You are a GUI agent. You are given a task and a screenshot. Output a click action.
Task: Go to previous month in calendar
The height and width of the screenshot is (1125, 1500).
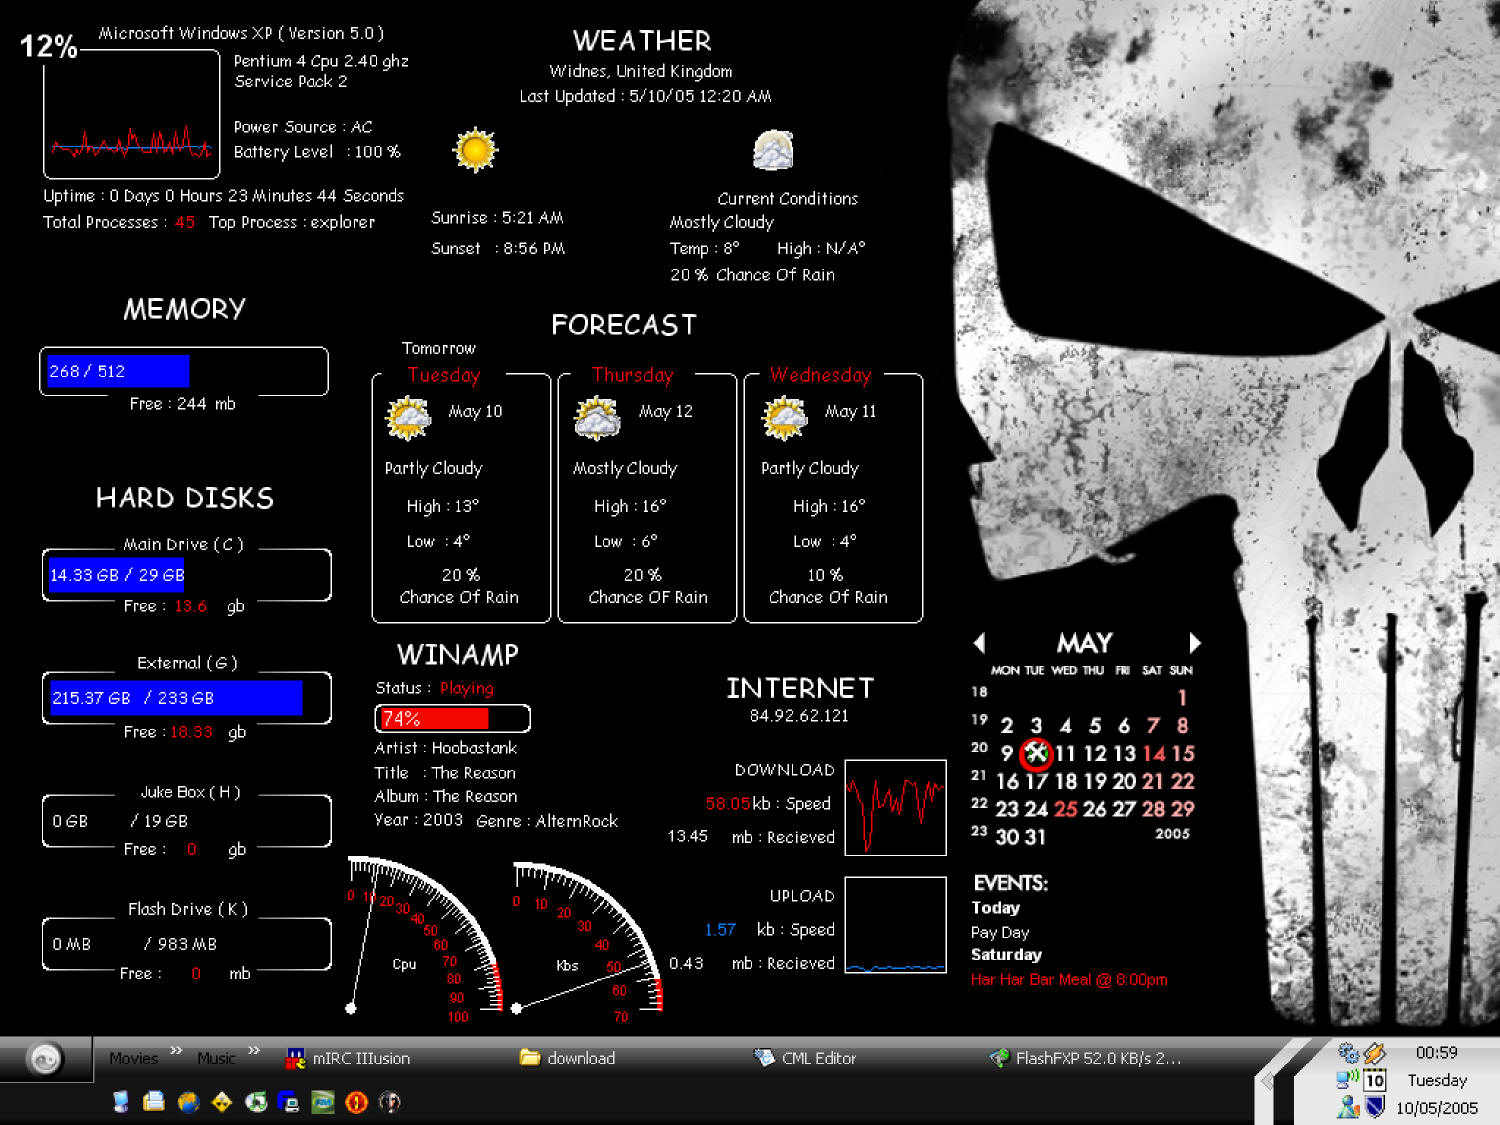coord(980,643)
